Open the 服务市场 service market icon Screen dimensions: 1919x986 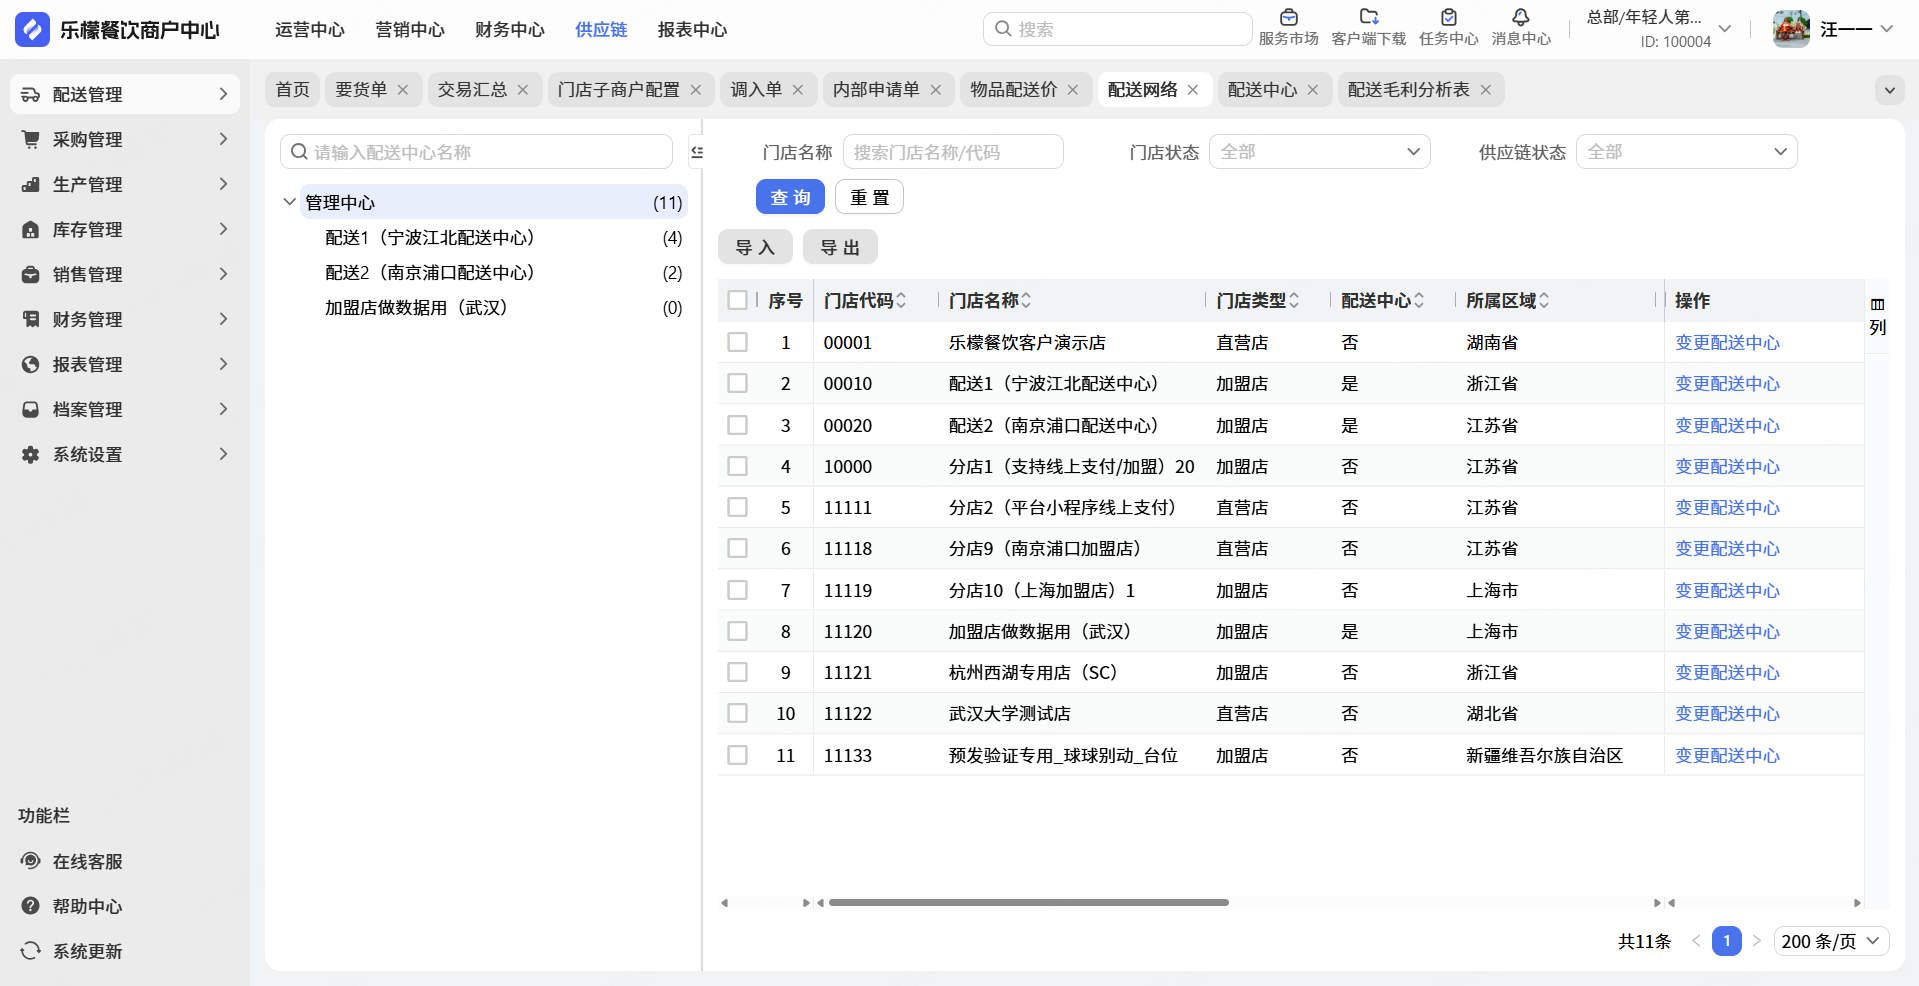1288,18
